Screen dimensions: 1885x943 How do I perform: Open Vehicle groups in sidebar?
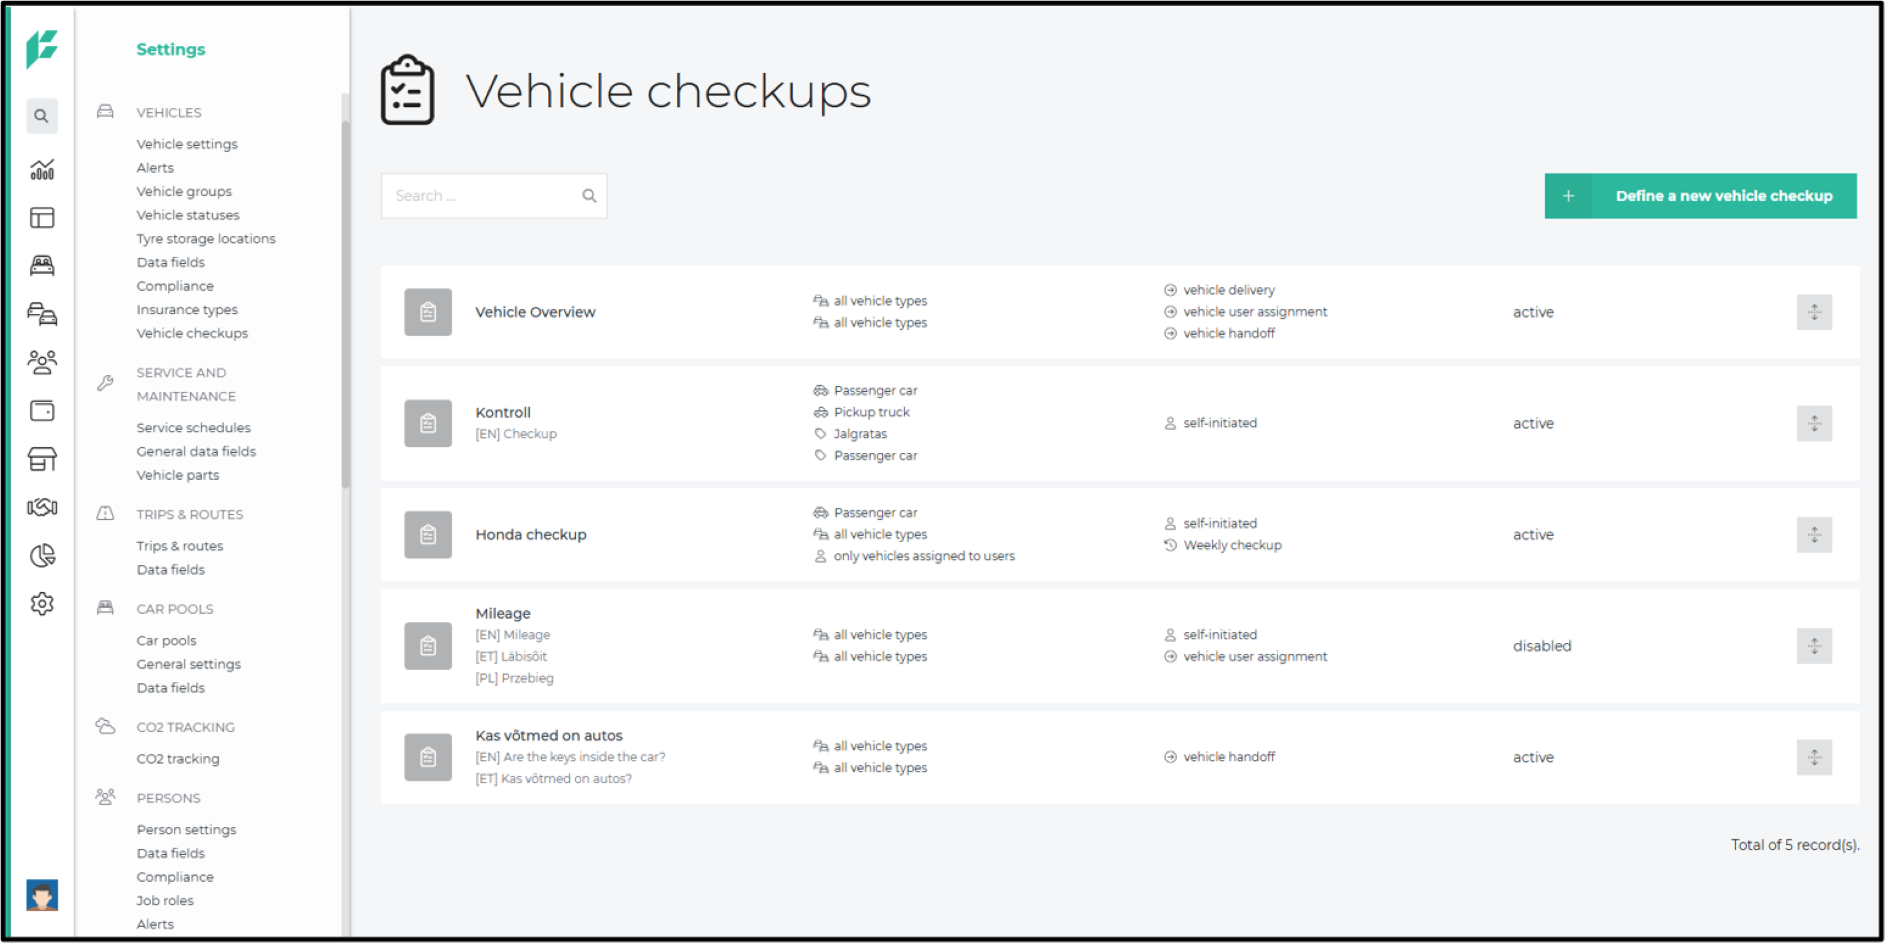[x=184, y=191]
